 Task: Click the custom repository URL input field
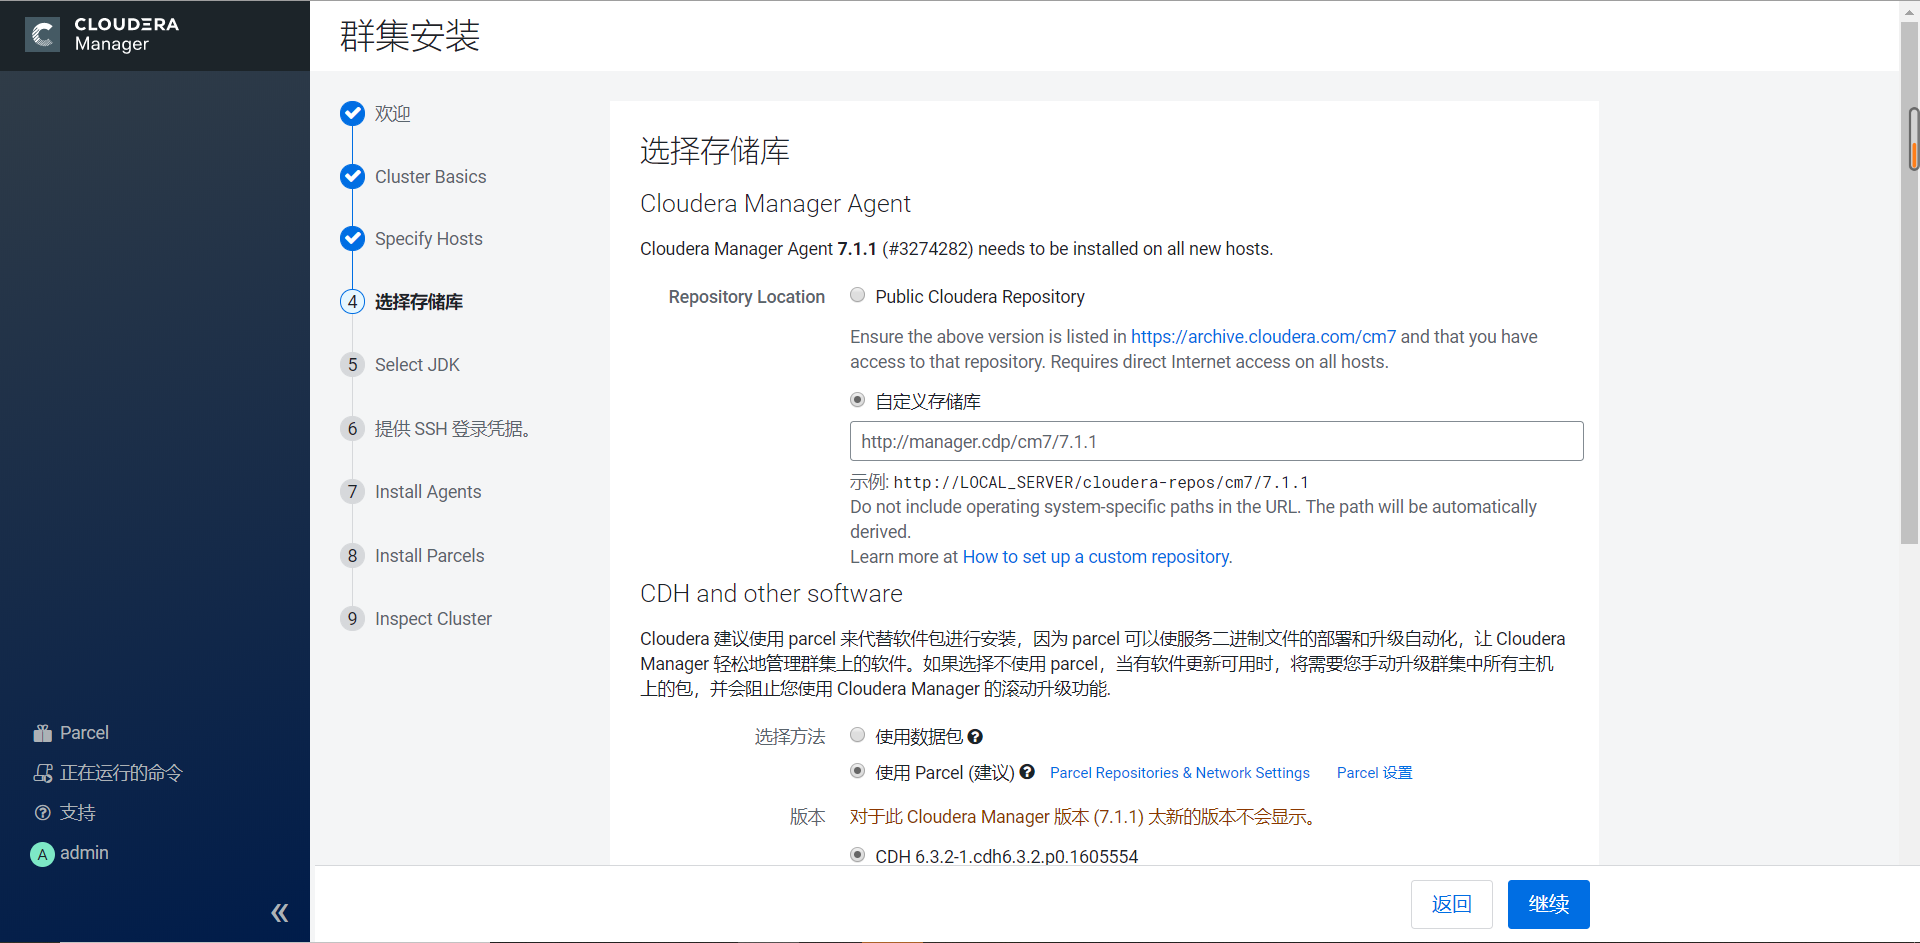1217,441
